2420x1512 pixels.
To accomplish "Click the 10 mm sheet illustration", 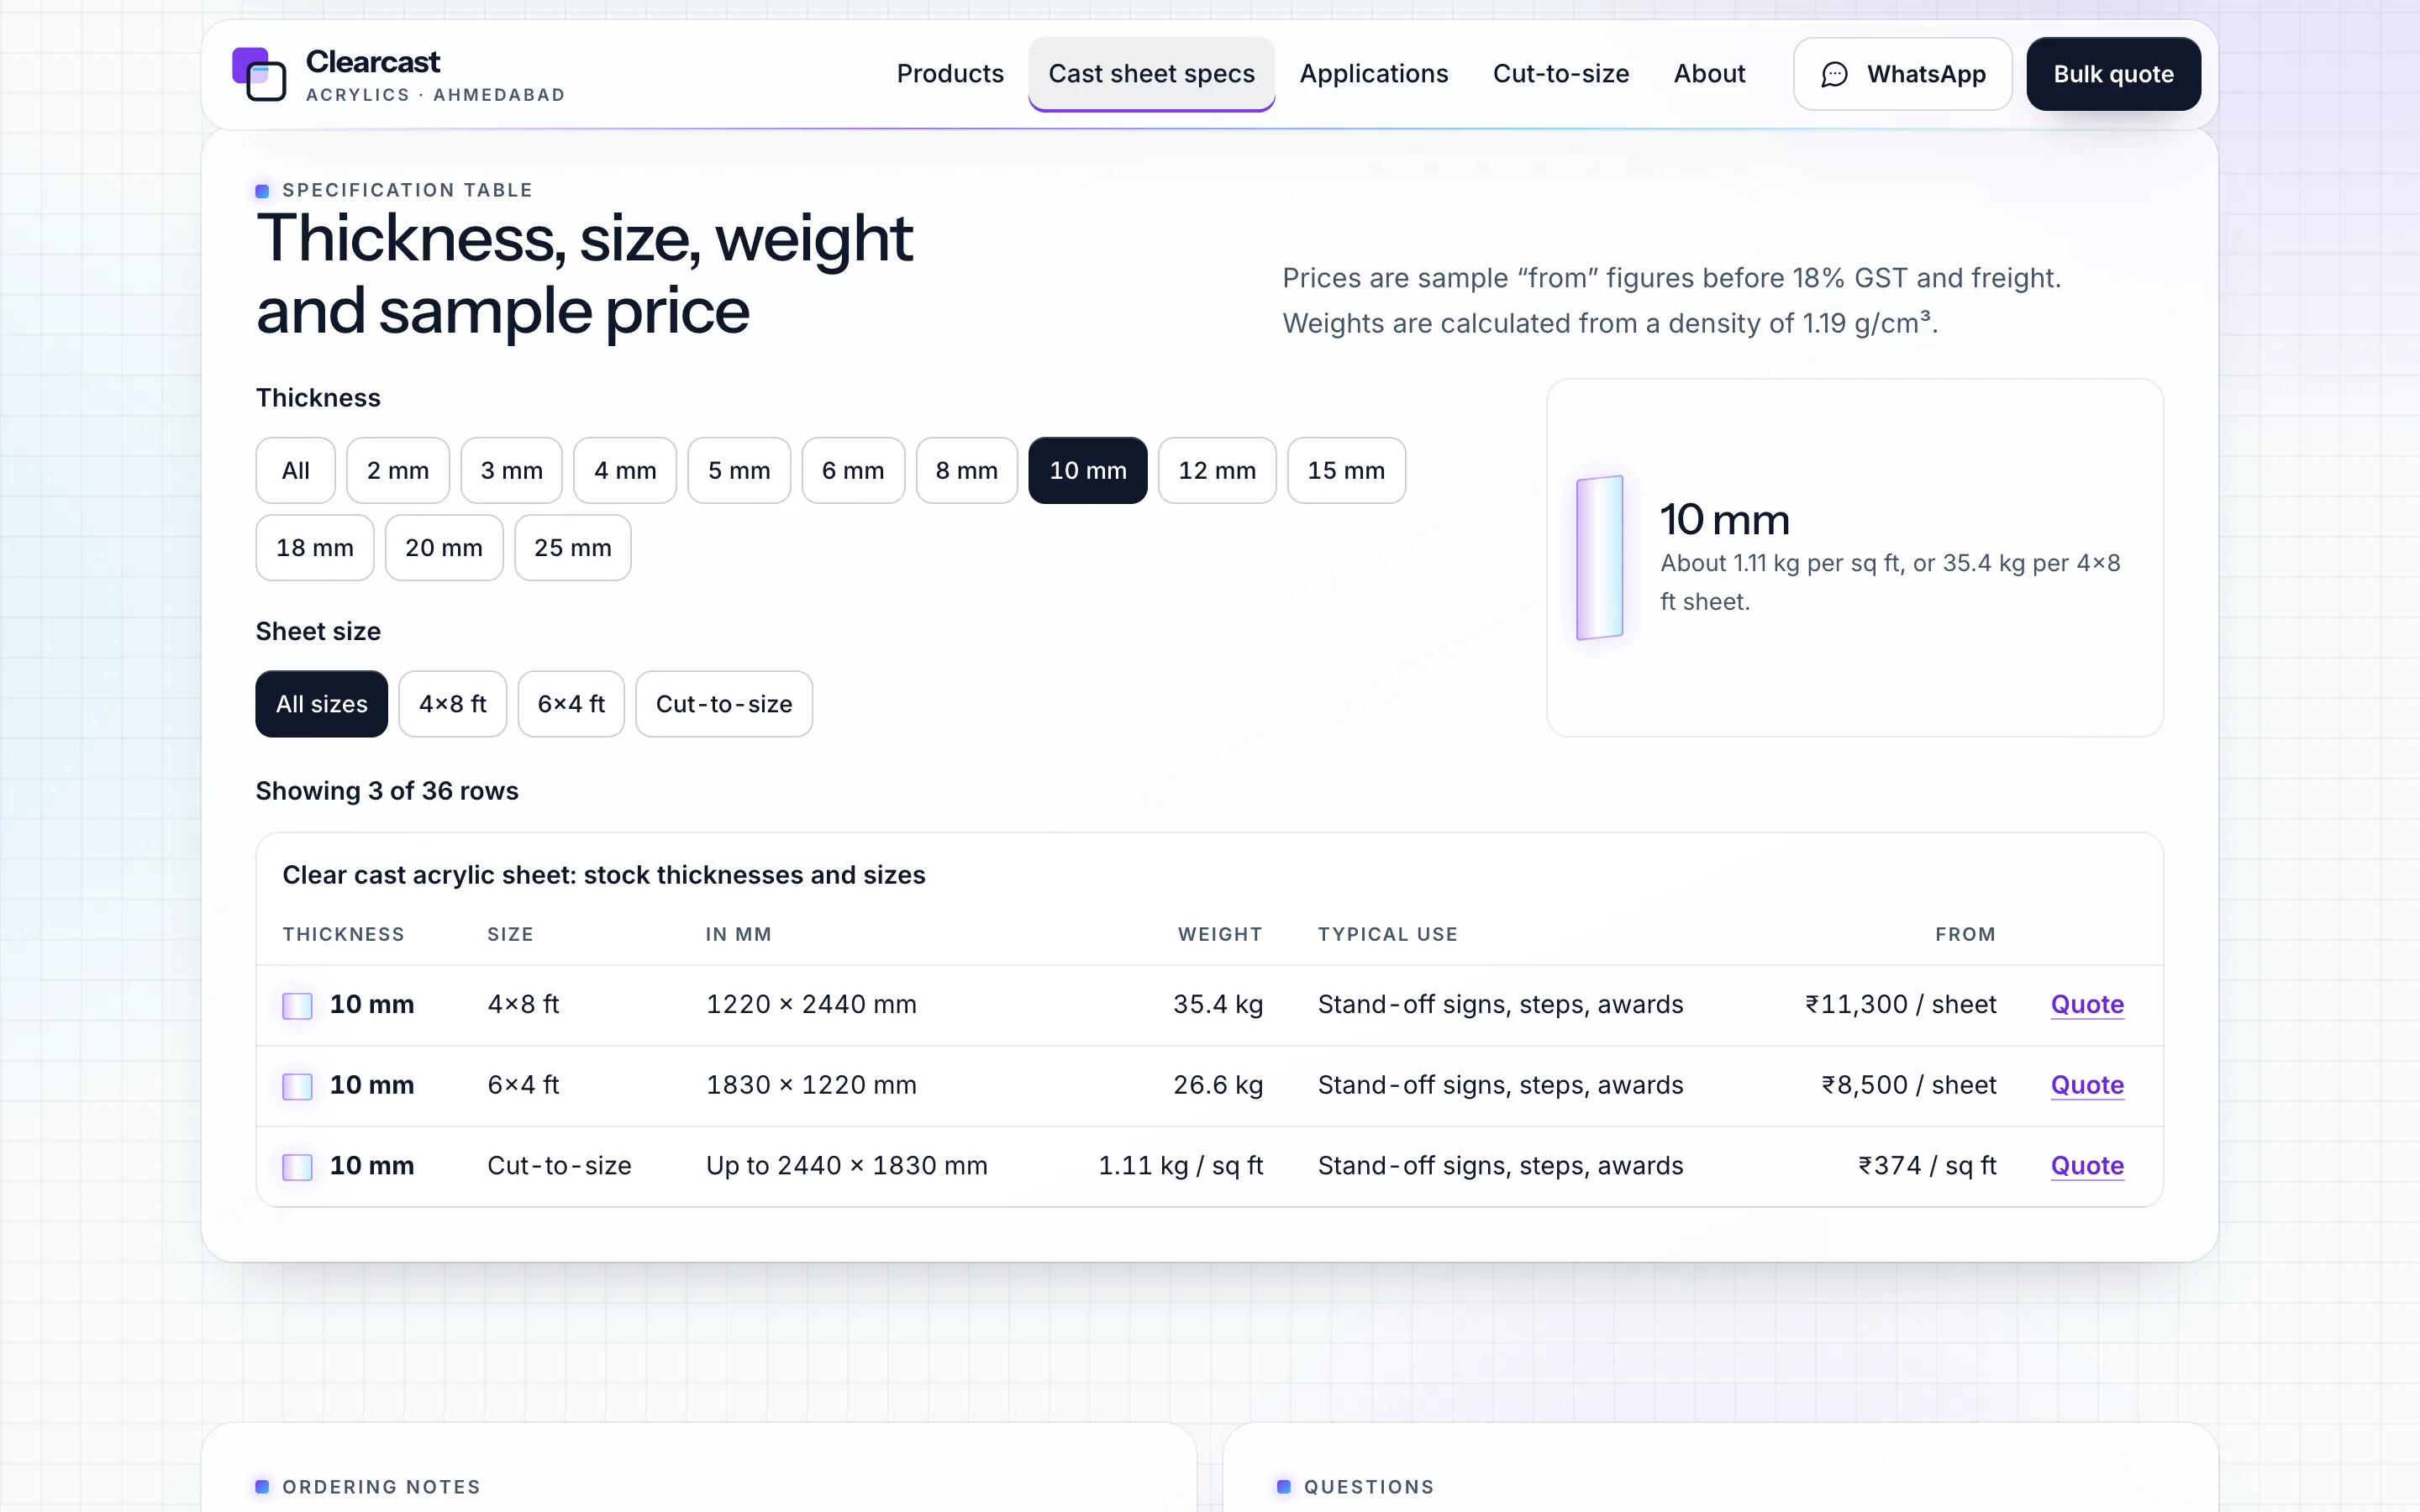I will [1599, 557].
